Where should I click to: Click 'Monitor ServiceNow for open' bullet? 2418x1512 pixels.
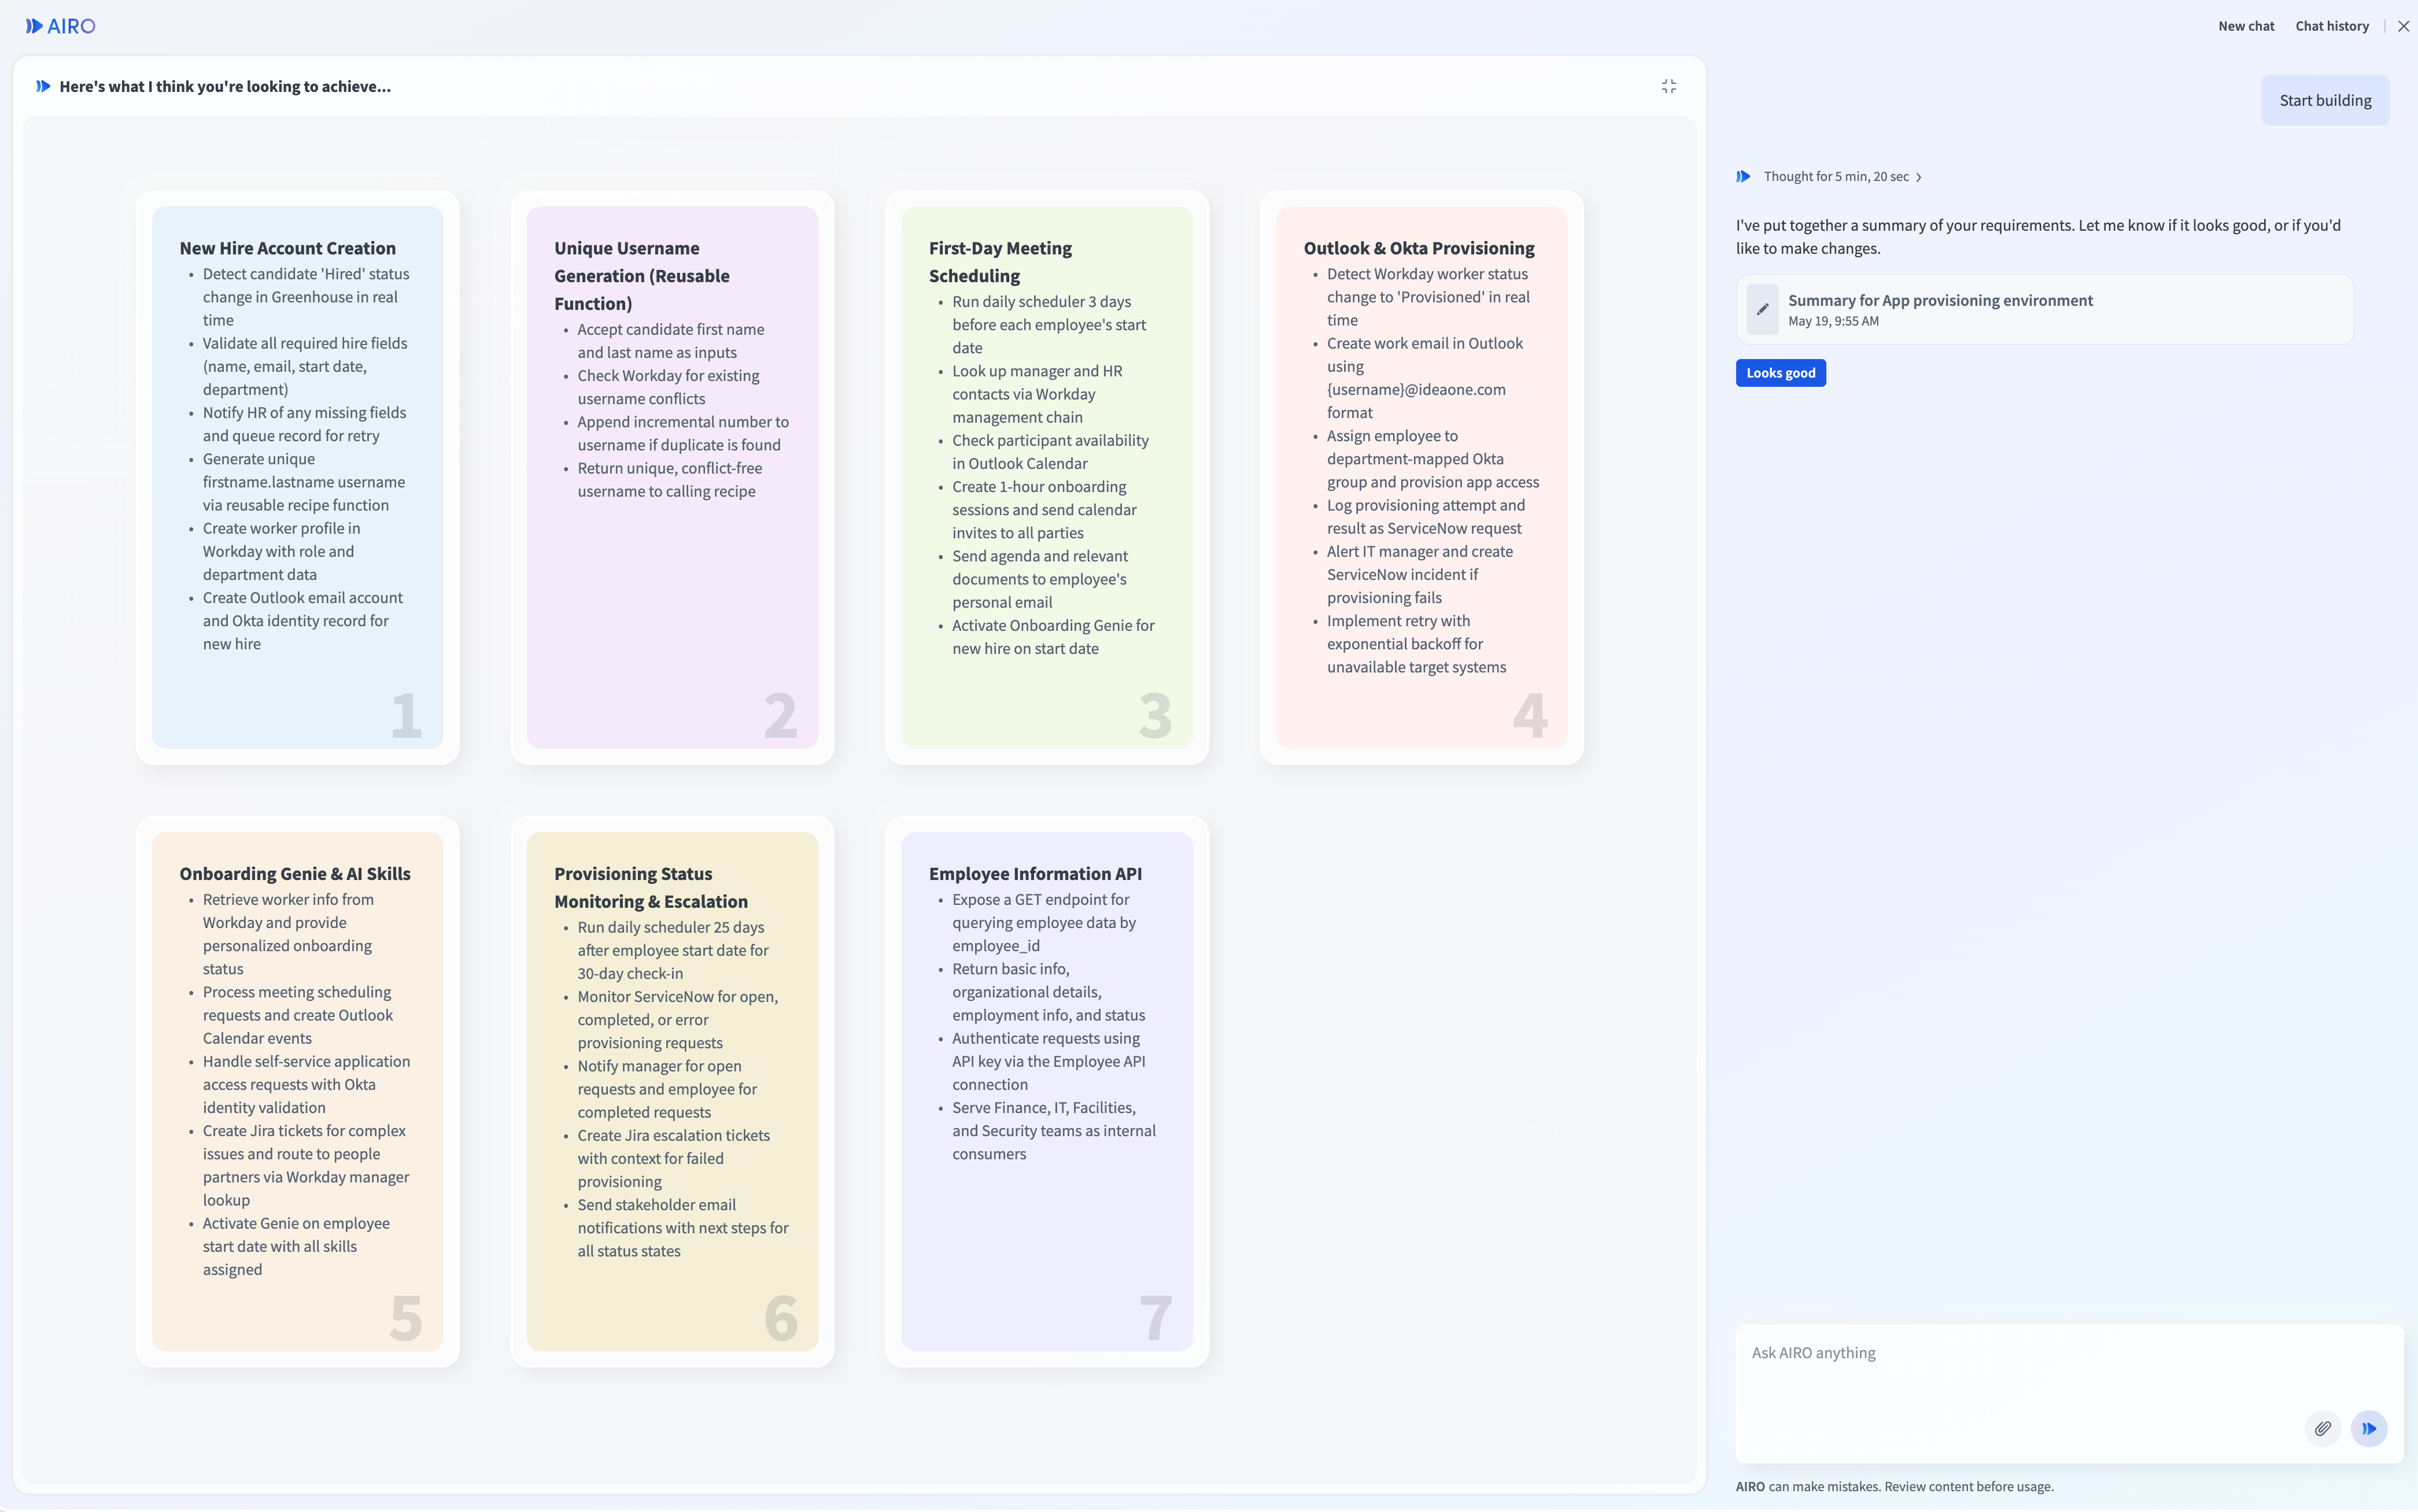pos(677,1019)
